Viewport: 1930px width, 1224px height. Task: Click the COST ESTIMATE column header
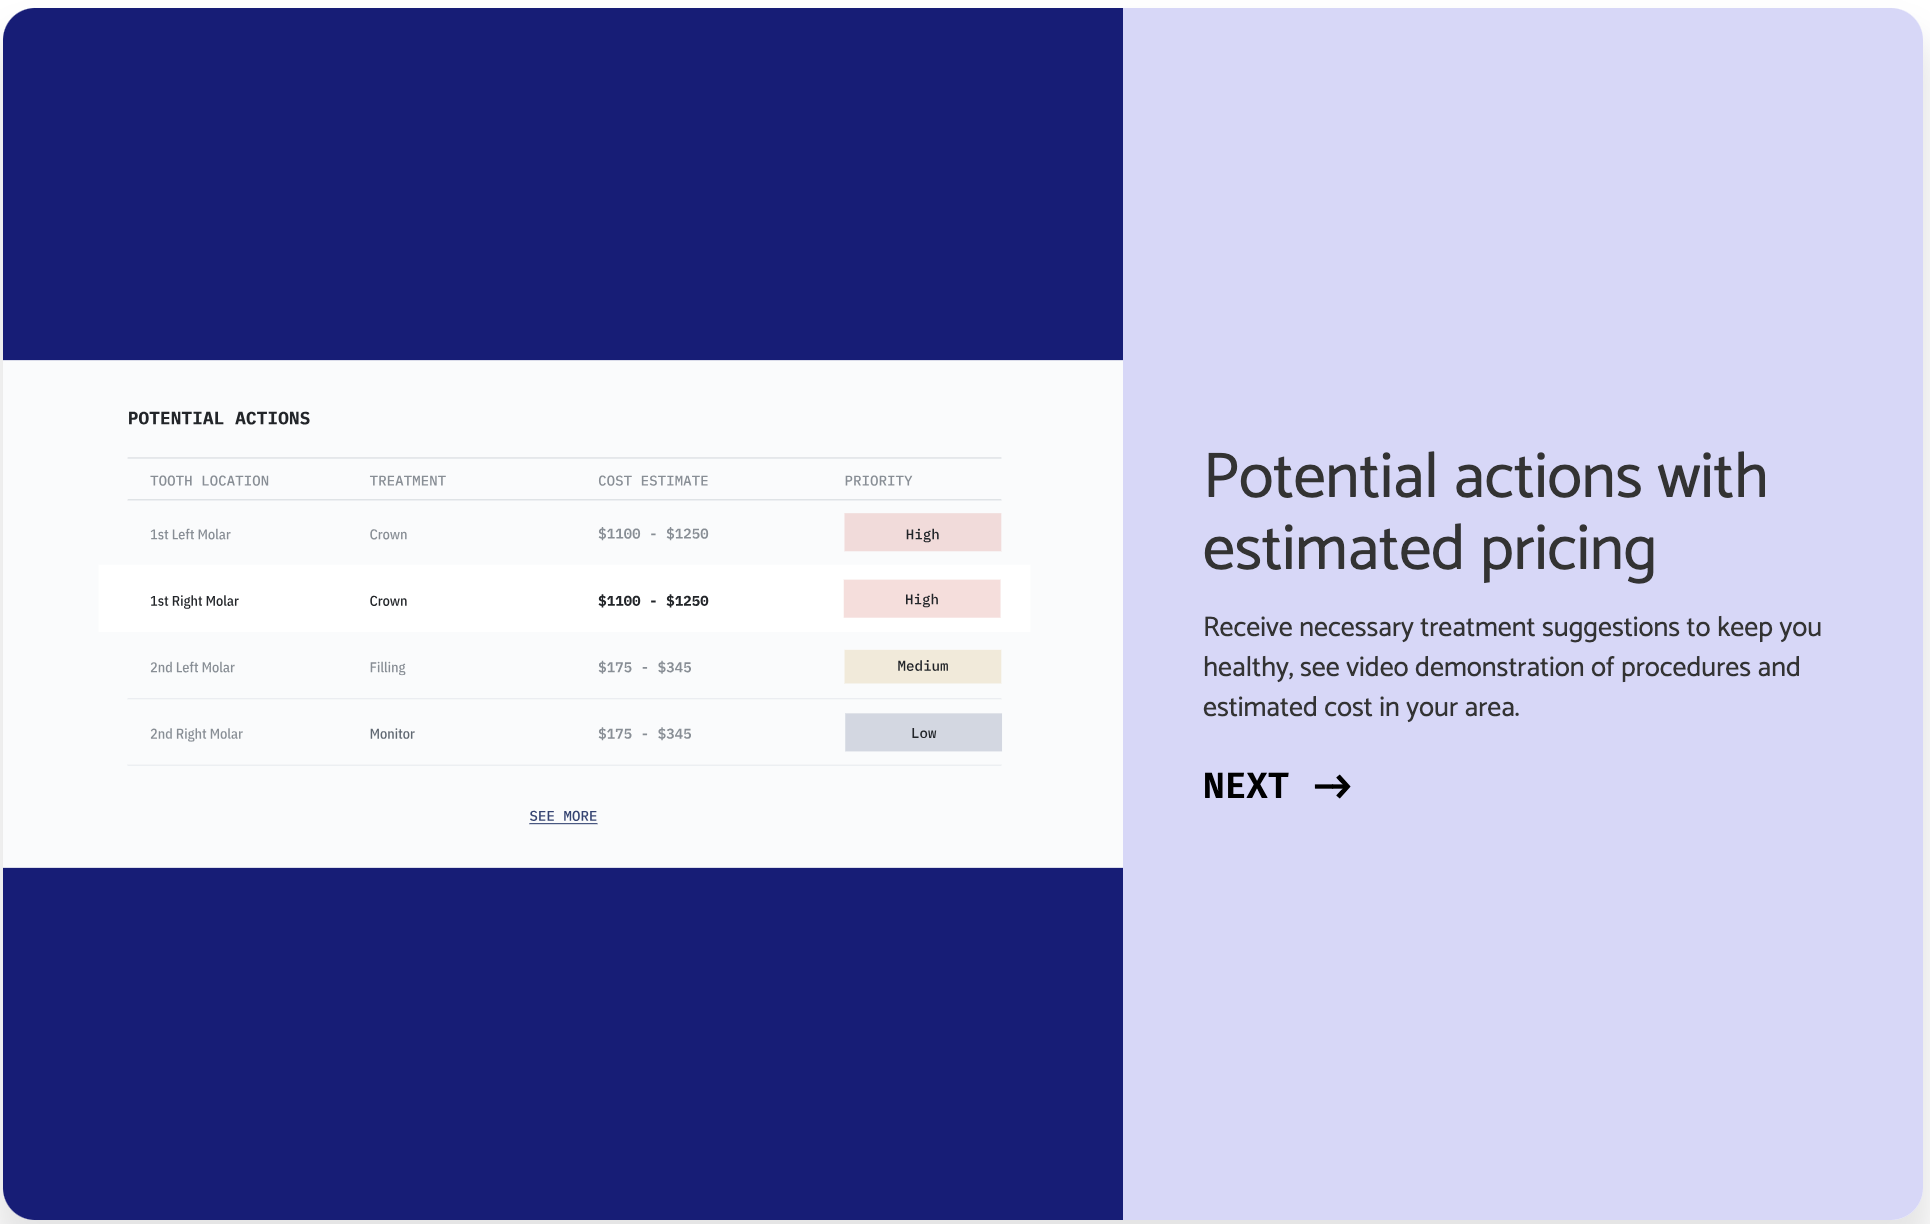click(653, 481)
